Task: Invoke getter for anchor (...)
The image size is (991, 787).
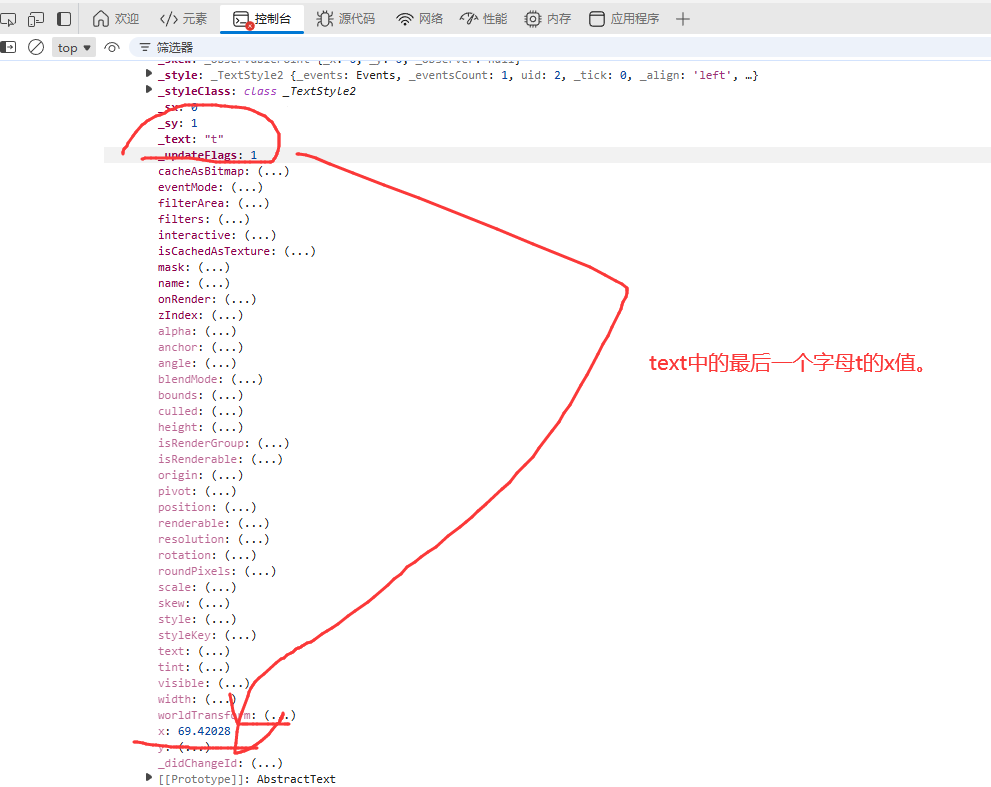Action: coord(227,347)
